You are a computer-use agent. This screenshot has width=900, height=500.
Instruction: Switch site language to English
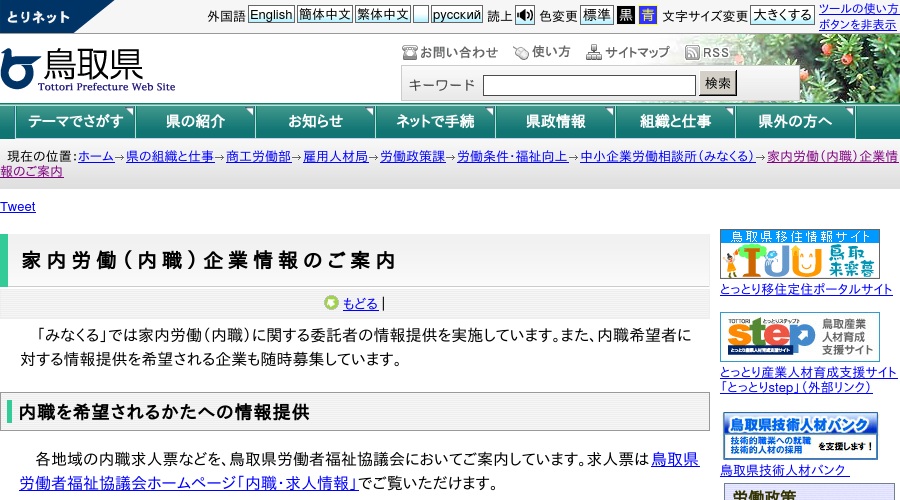pos(271,15)
